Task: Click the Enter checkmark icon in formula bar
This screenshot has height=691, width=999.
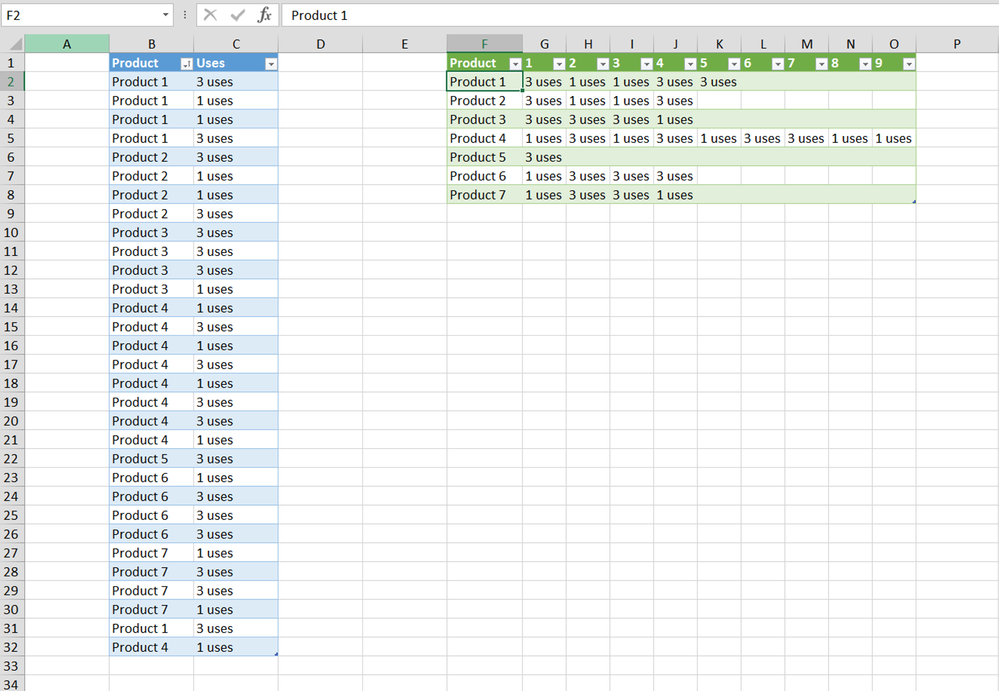Action: click(238, 15)
